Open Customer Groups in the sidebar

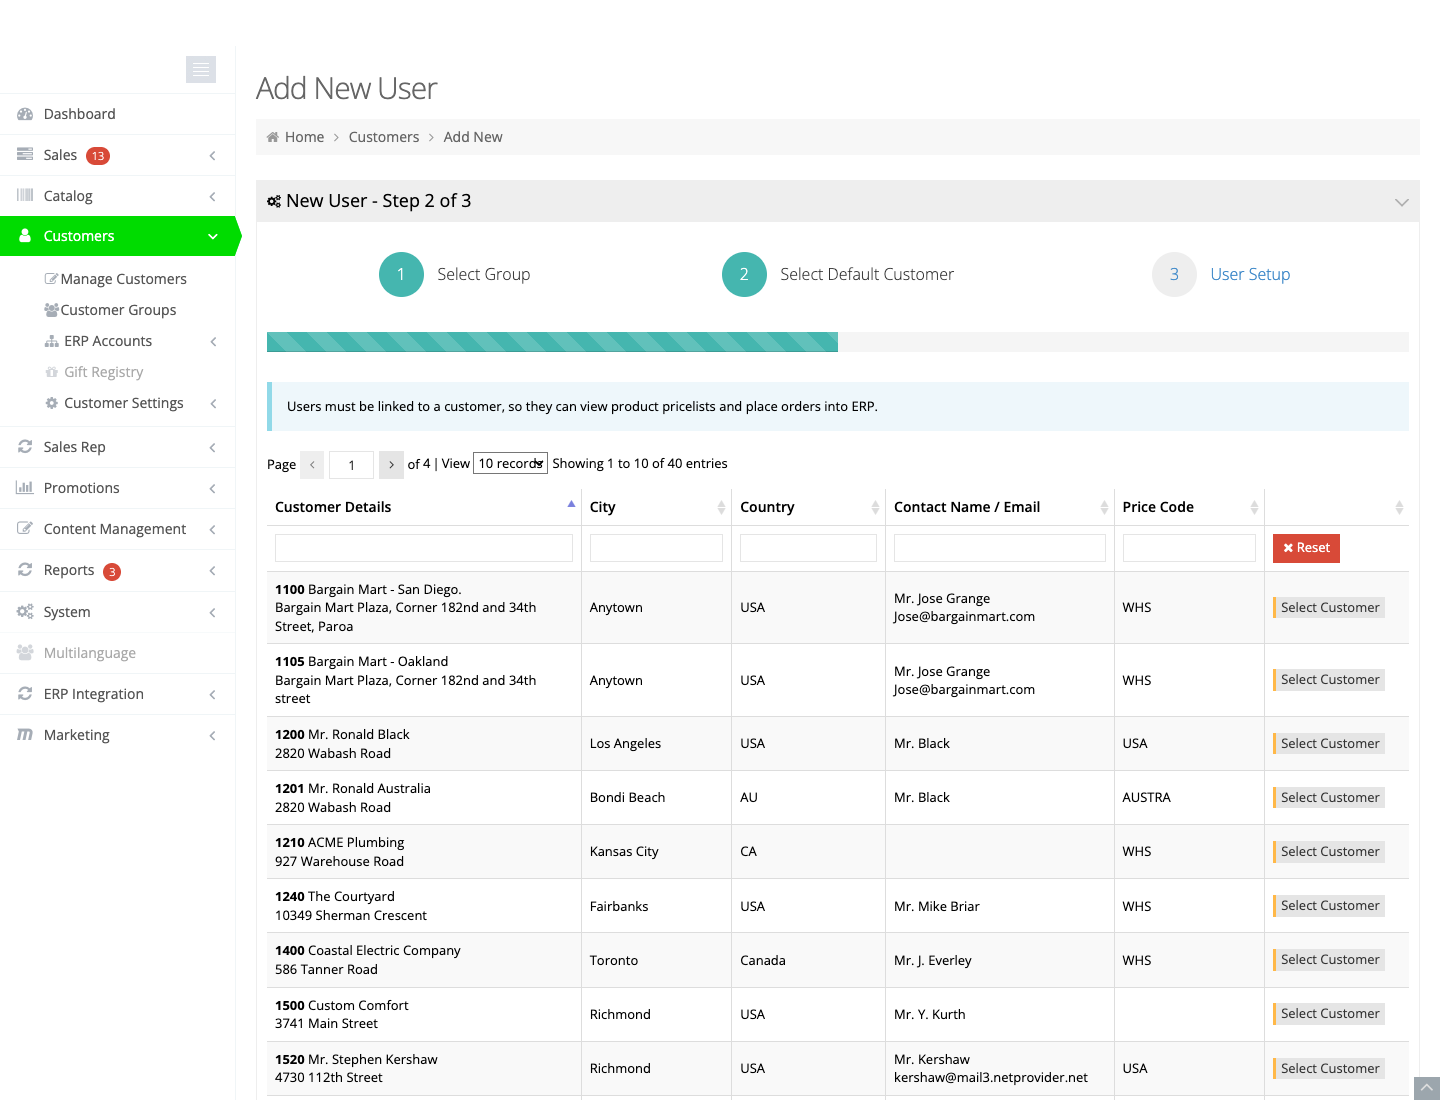point(118,310)
